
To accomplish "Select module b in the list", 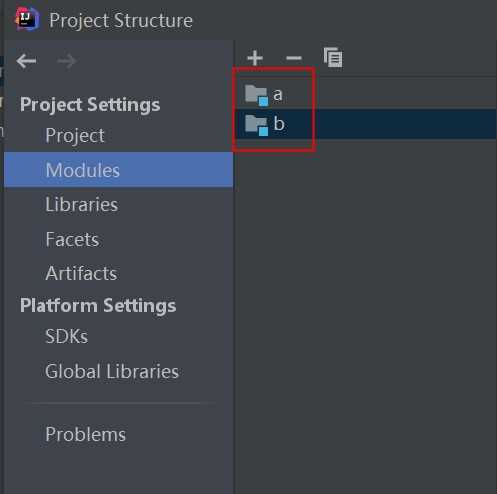I will pos(366,124).
